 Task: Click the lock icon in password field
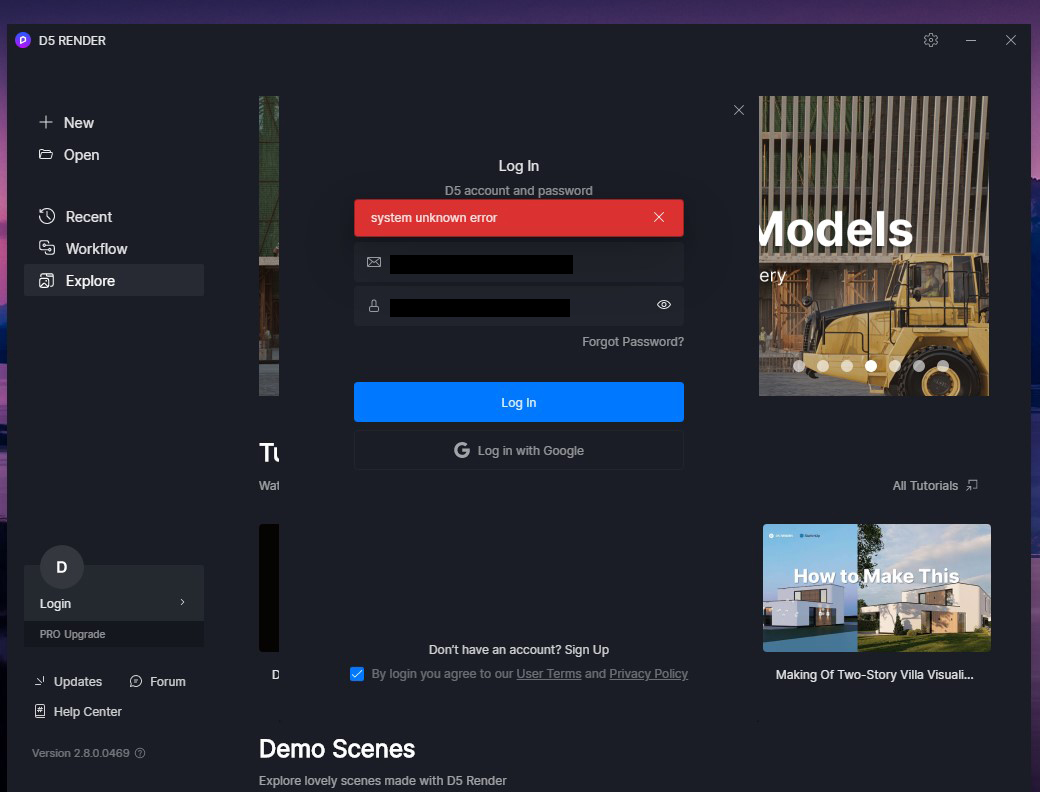coord(374,306)
